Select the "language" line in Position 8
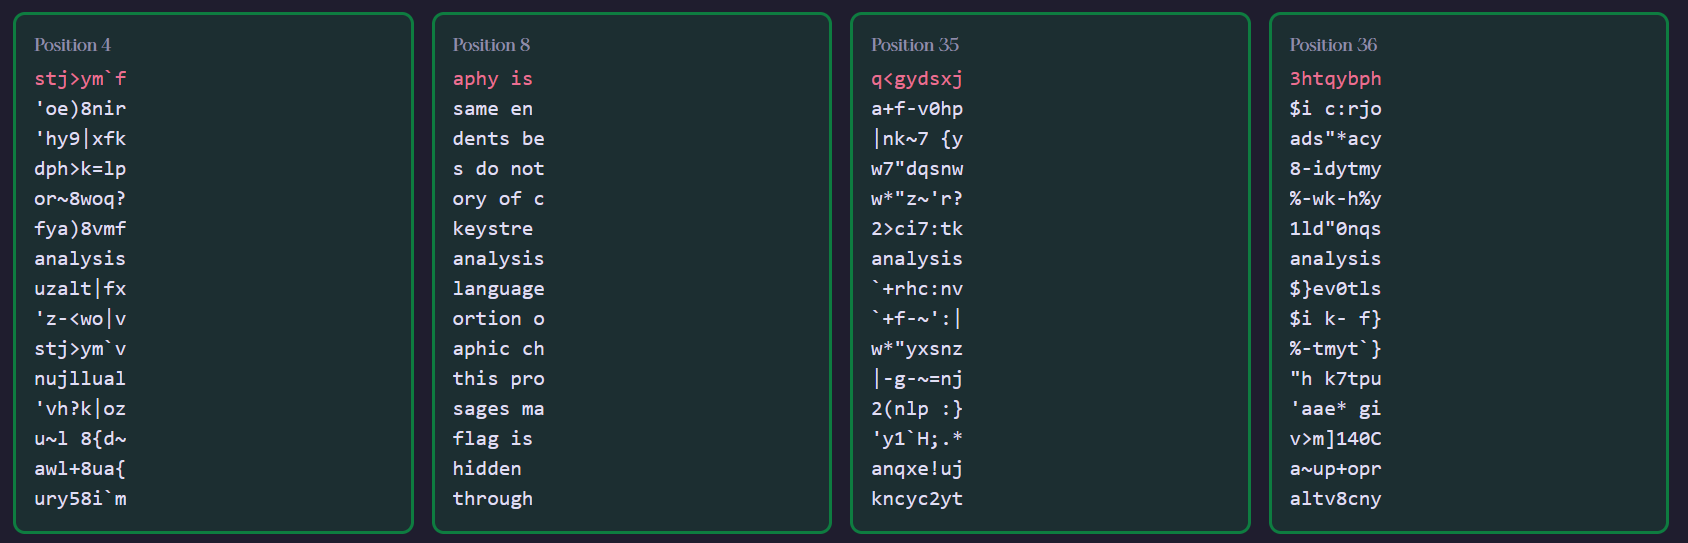Screen dimensions: 1688x543 pos(498,289)
